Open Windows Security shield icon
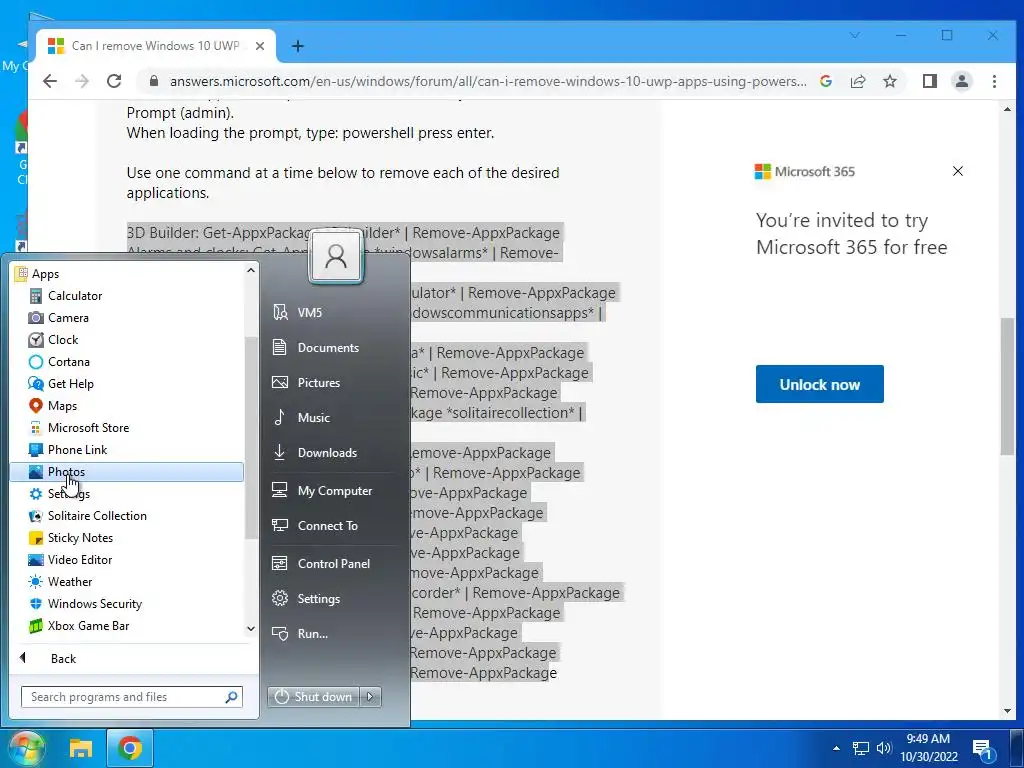 coord(36,603)
